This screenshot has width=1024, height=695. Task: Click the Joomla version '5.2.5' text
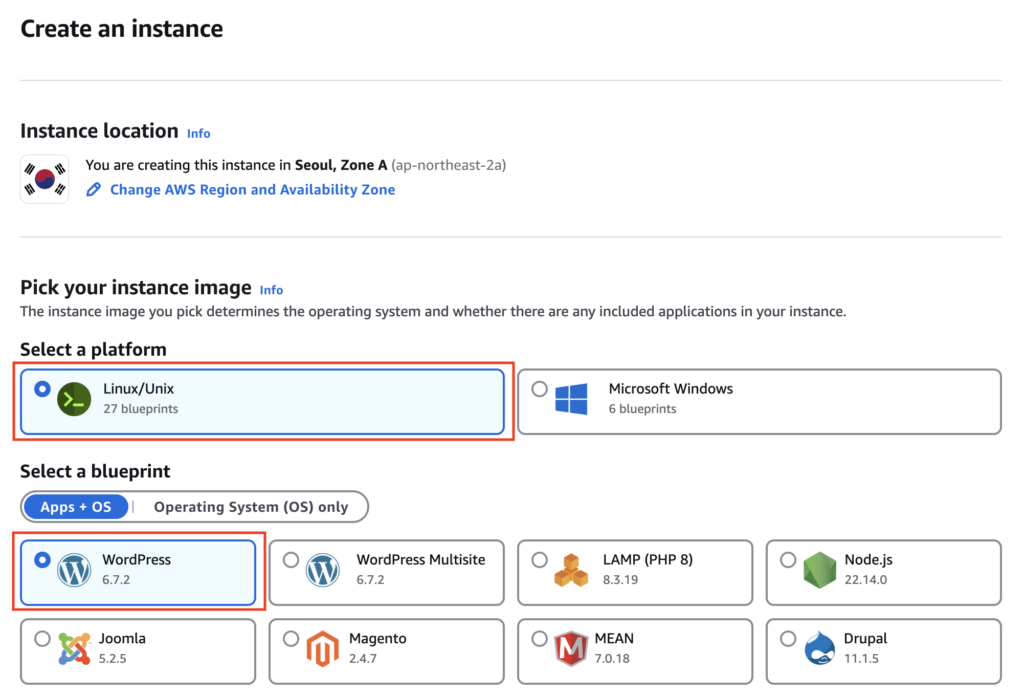point(112,658)
